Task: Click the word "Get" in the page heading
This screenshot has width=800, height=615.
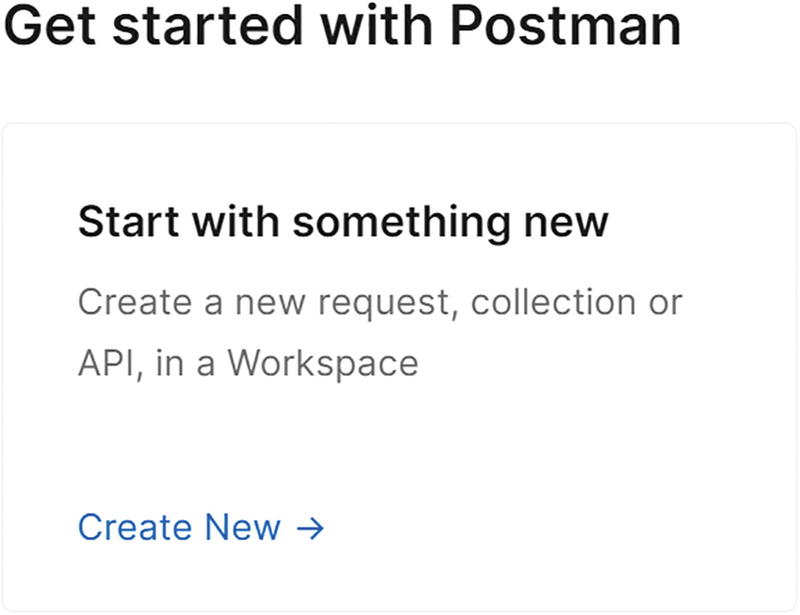Action: click(x=52, y=28)
